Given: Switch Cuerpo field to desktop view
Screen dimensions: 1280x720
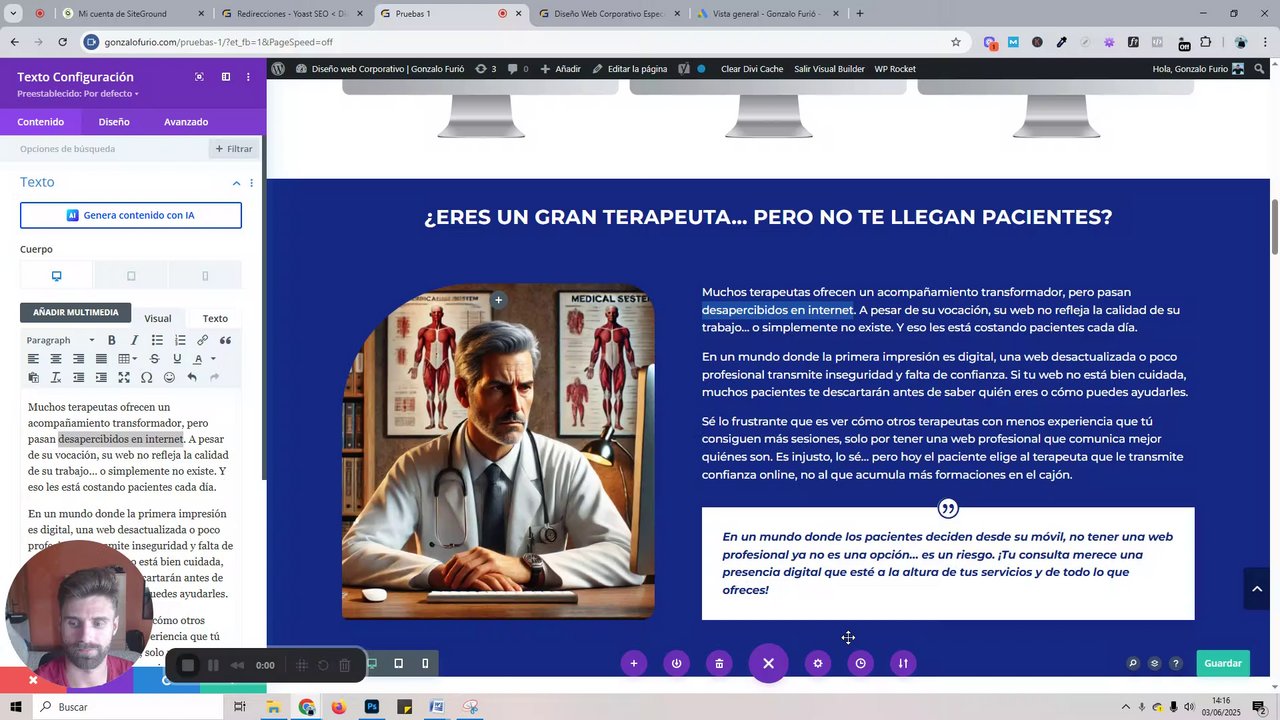Looking at the screenshot, I should click(56, 276).
